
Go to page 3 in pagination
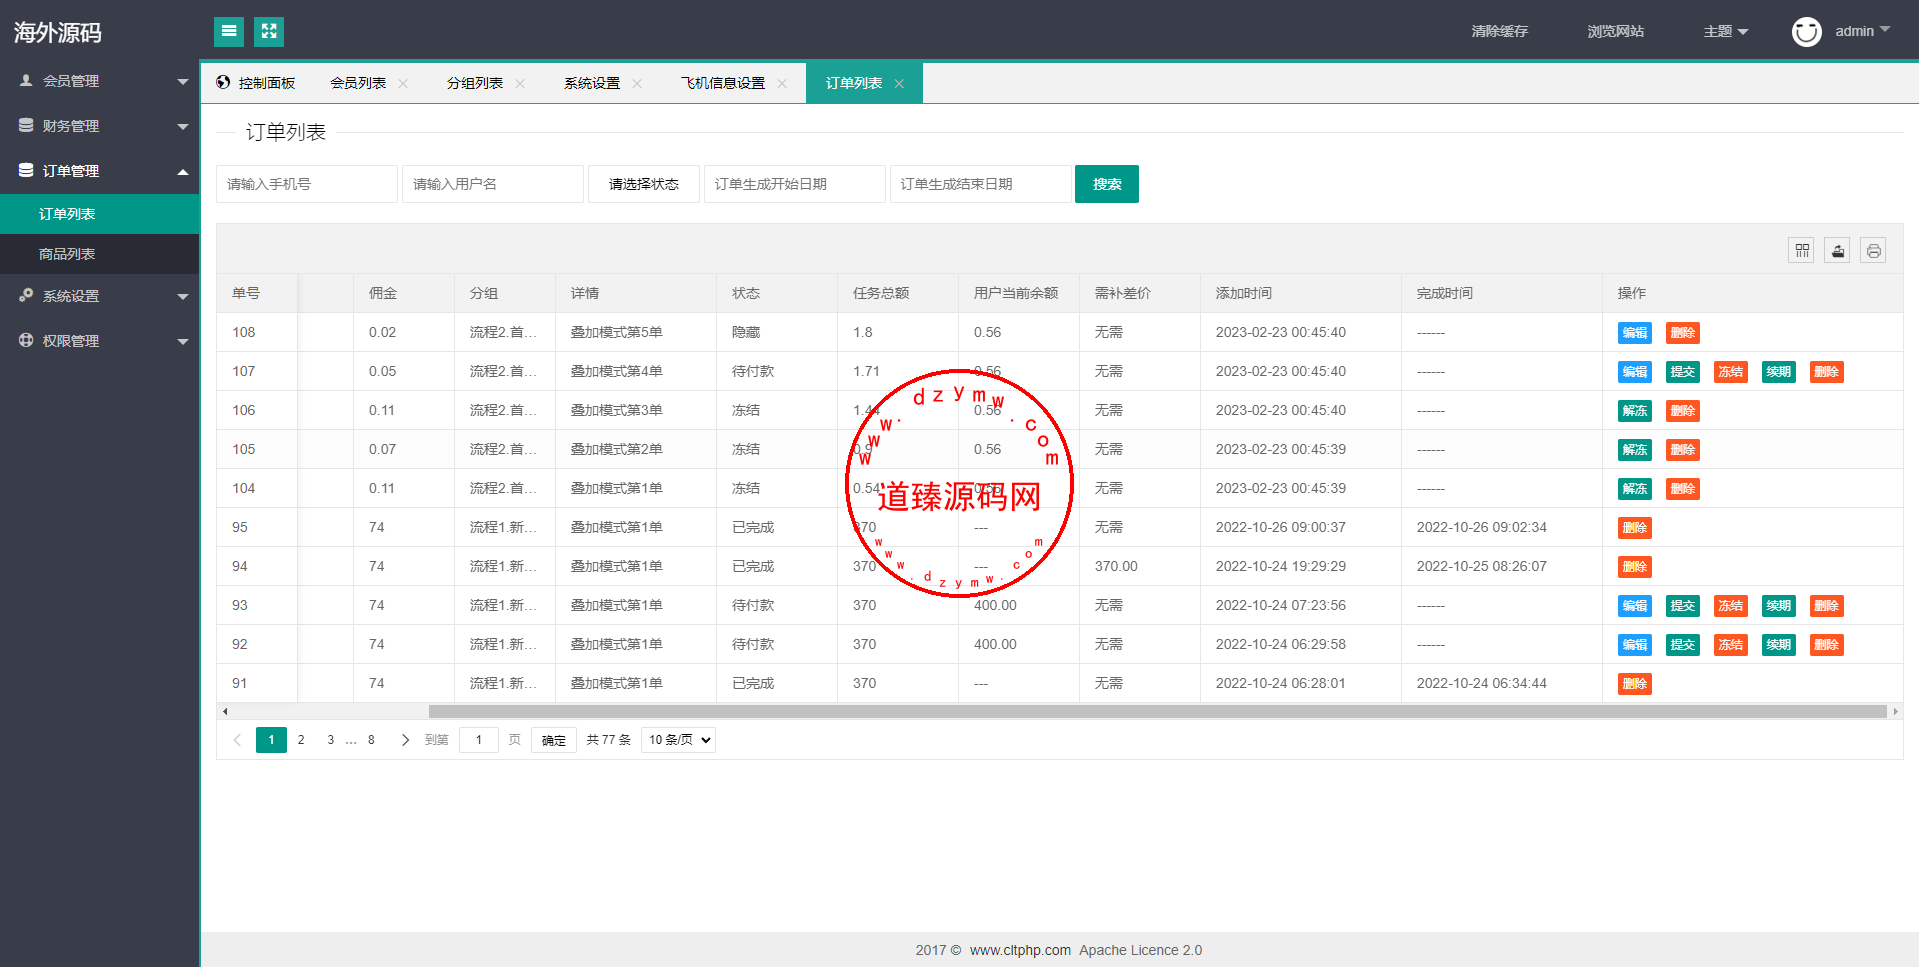[x=331, y=740]
